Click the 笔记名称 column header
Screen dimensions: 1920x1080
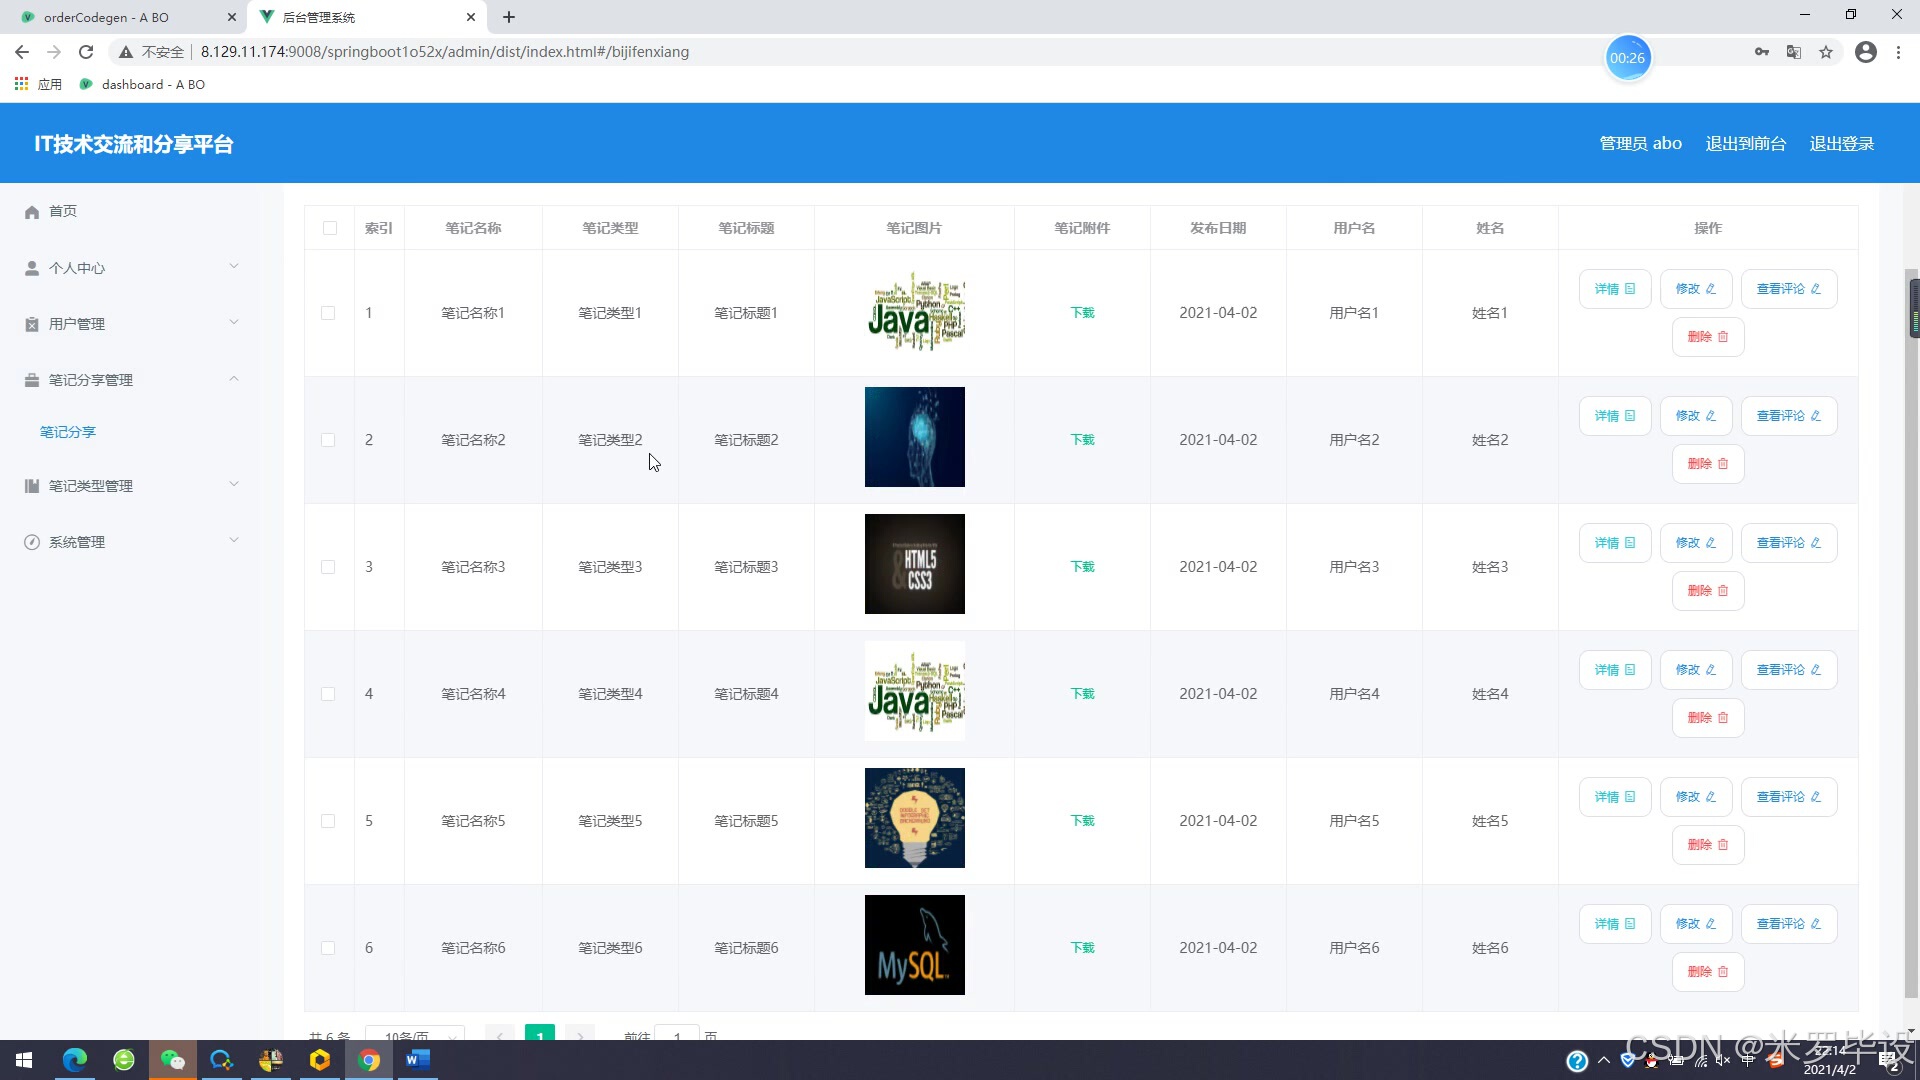(473, 228)
